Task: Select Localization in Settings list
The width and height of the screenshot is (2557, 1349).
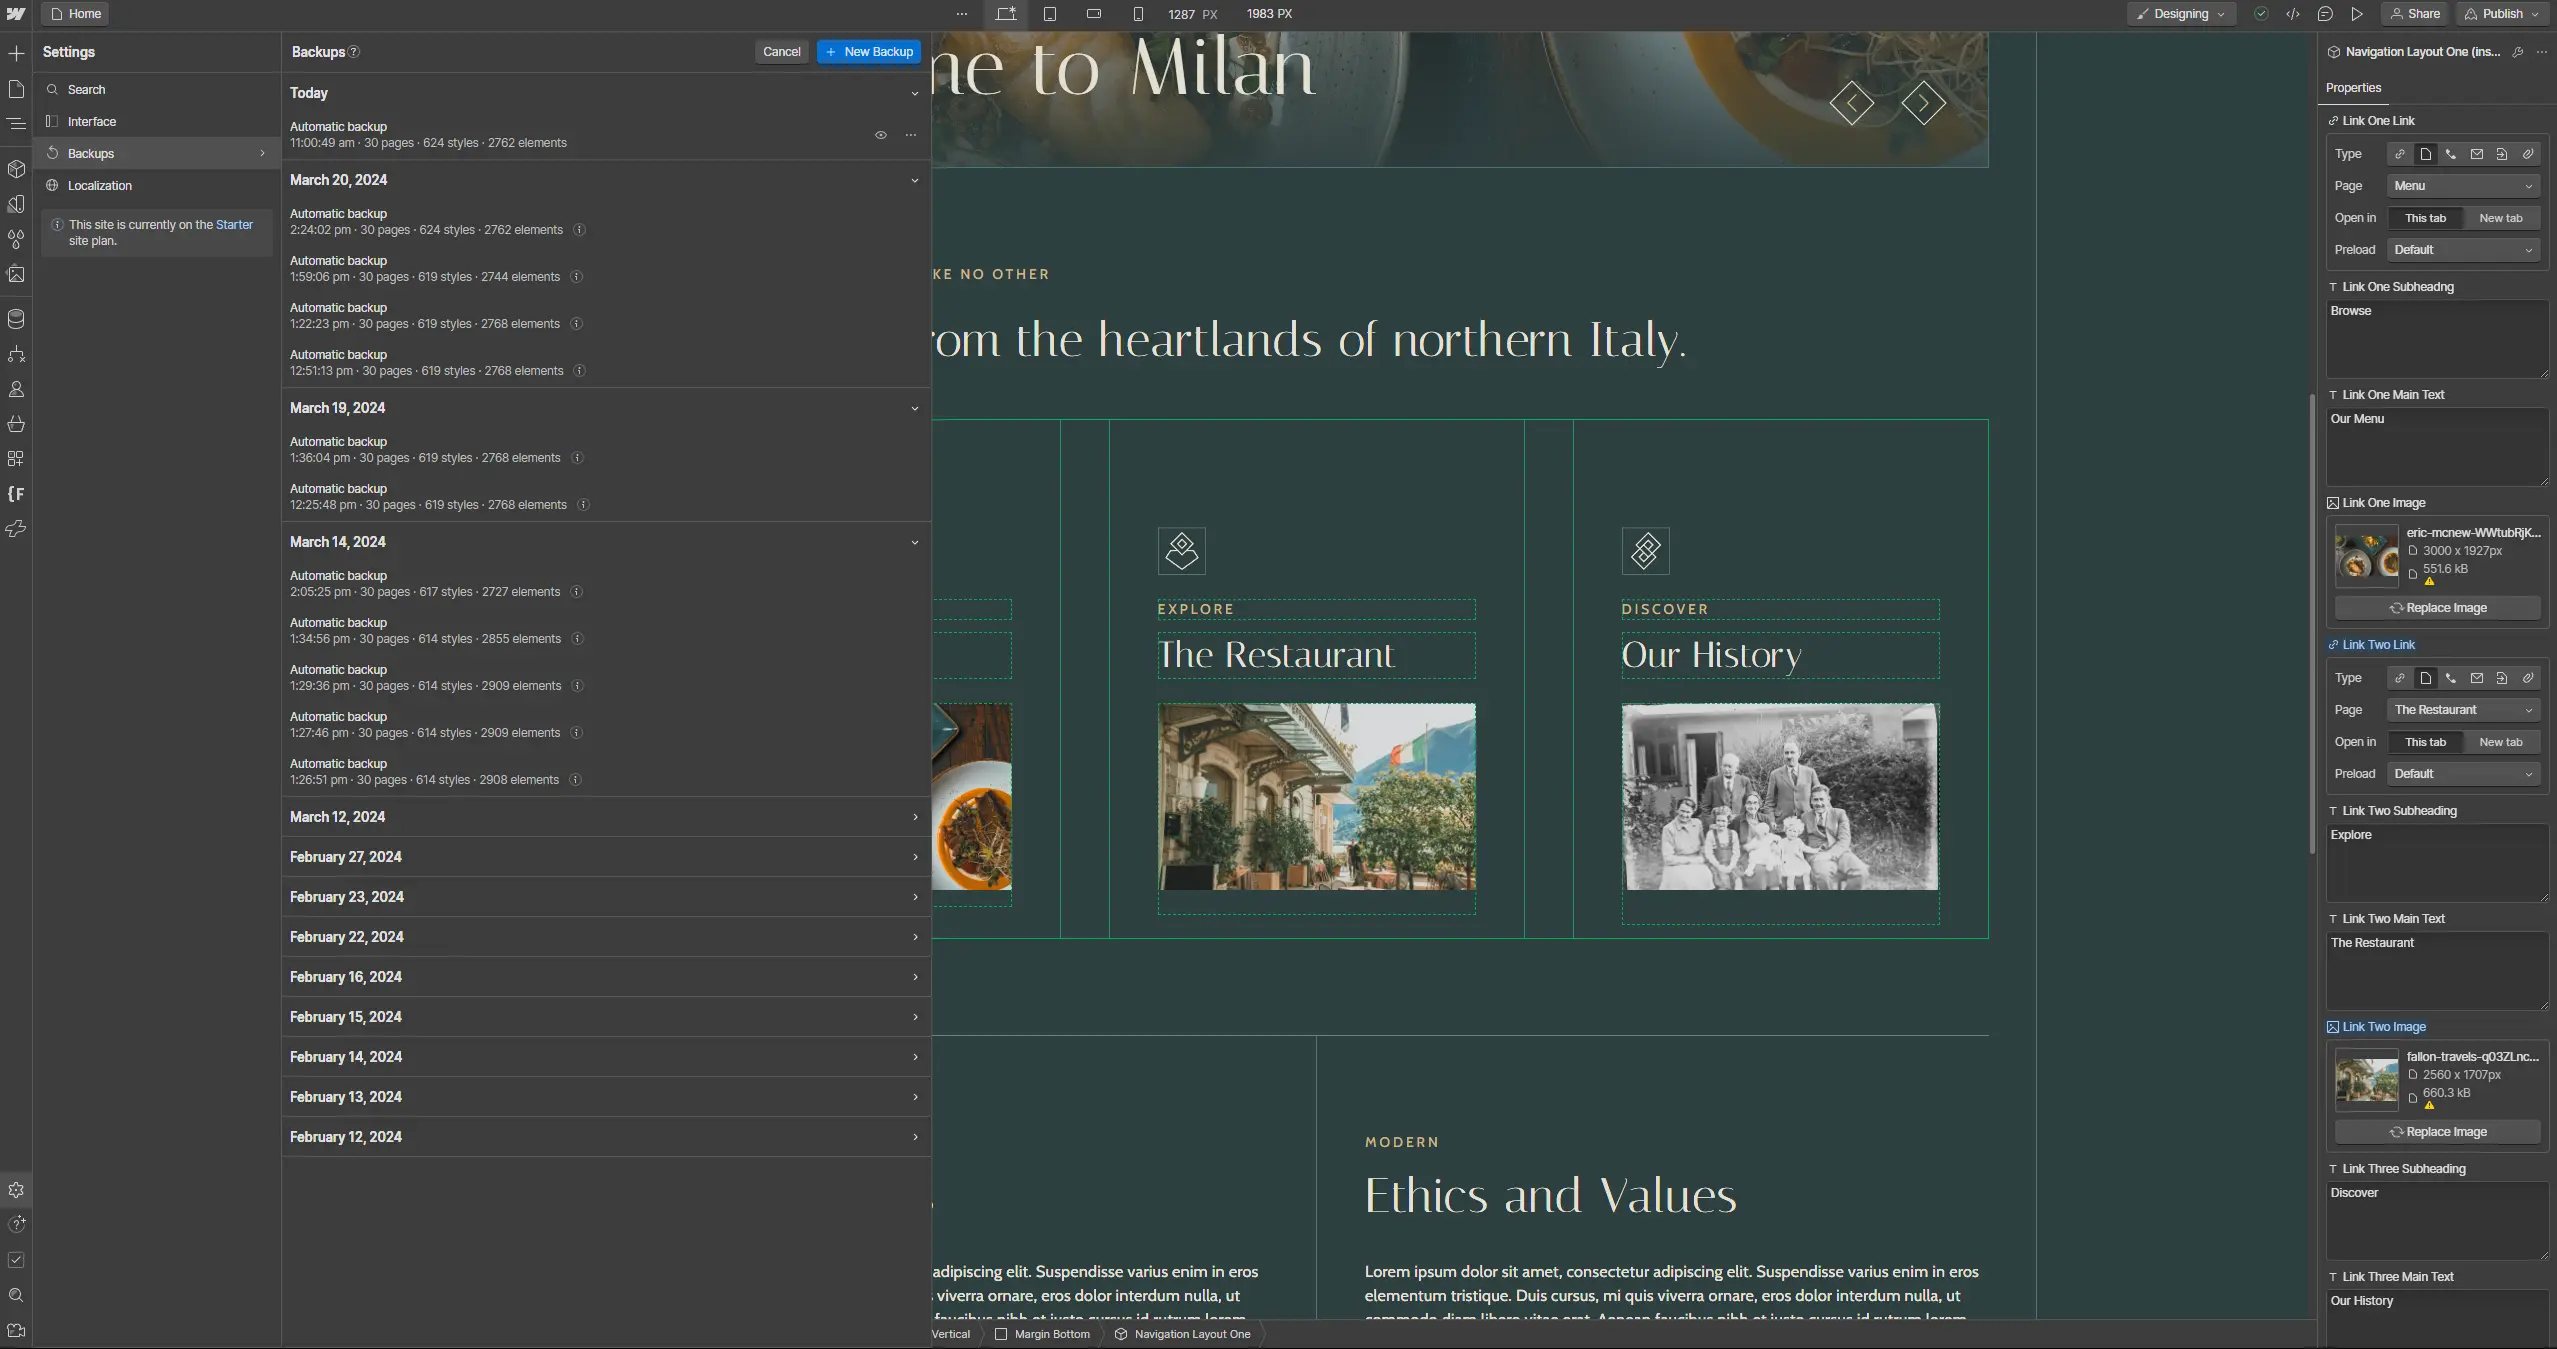Action: (100, 186)
